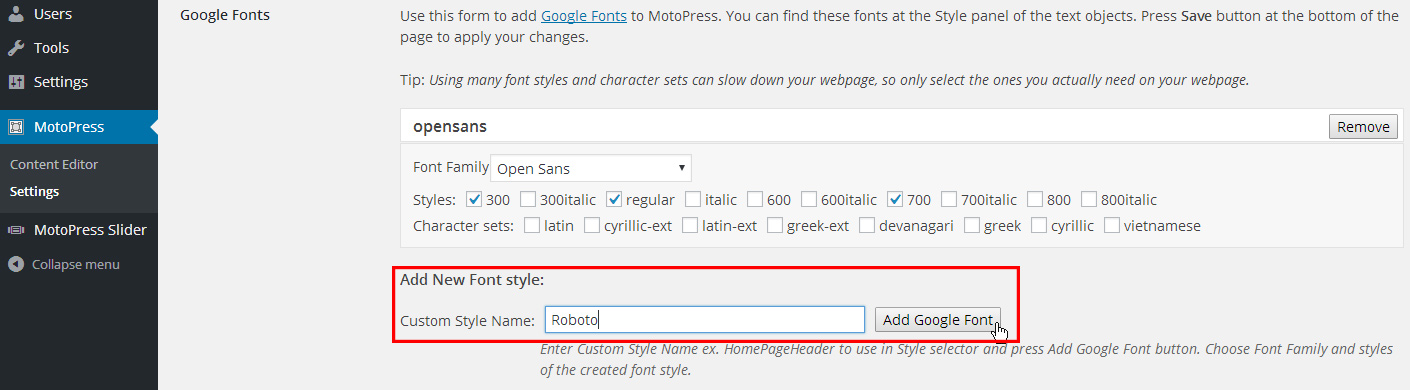The width and height of the screenshot is (1410, 390).
Task: Click the Collapse menu arrow icon
Action: click(x=16, y=265)
